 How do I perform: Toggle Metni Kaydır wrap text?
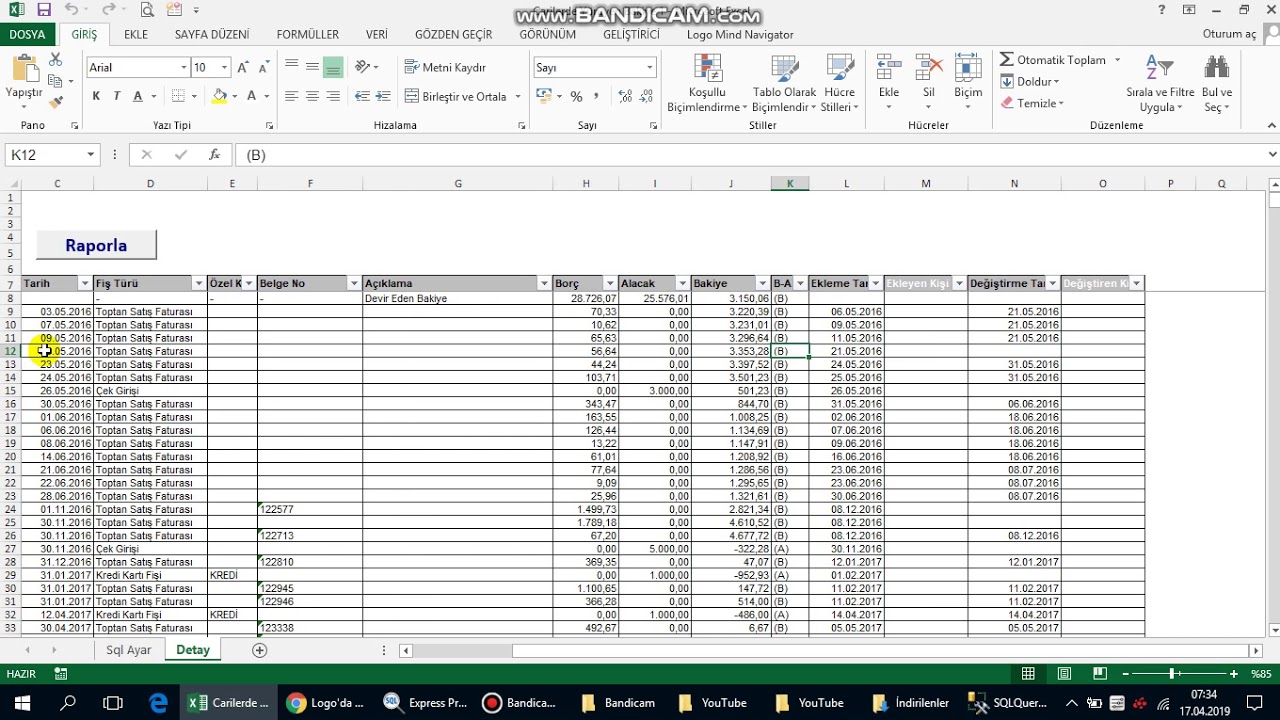[446, 67]
